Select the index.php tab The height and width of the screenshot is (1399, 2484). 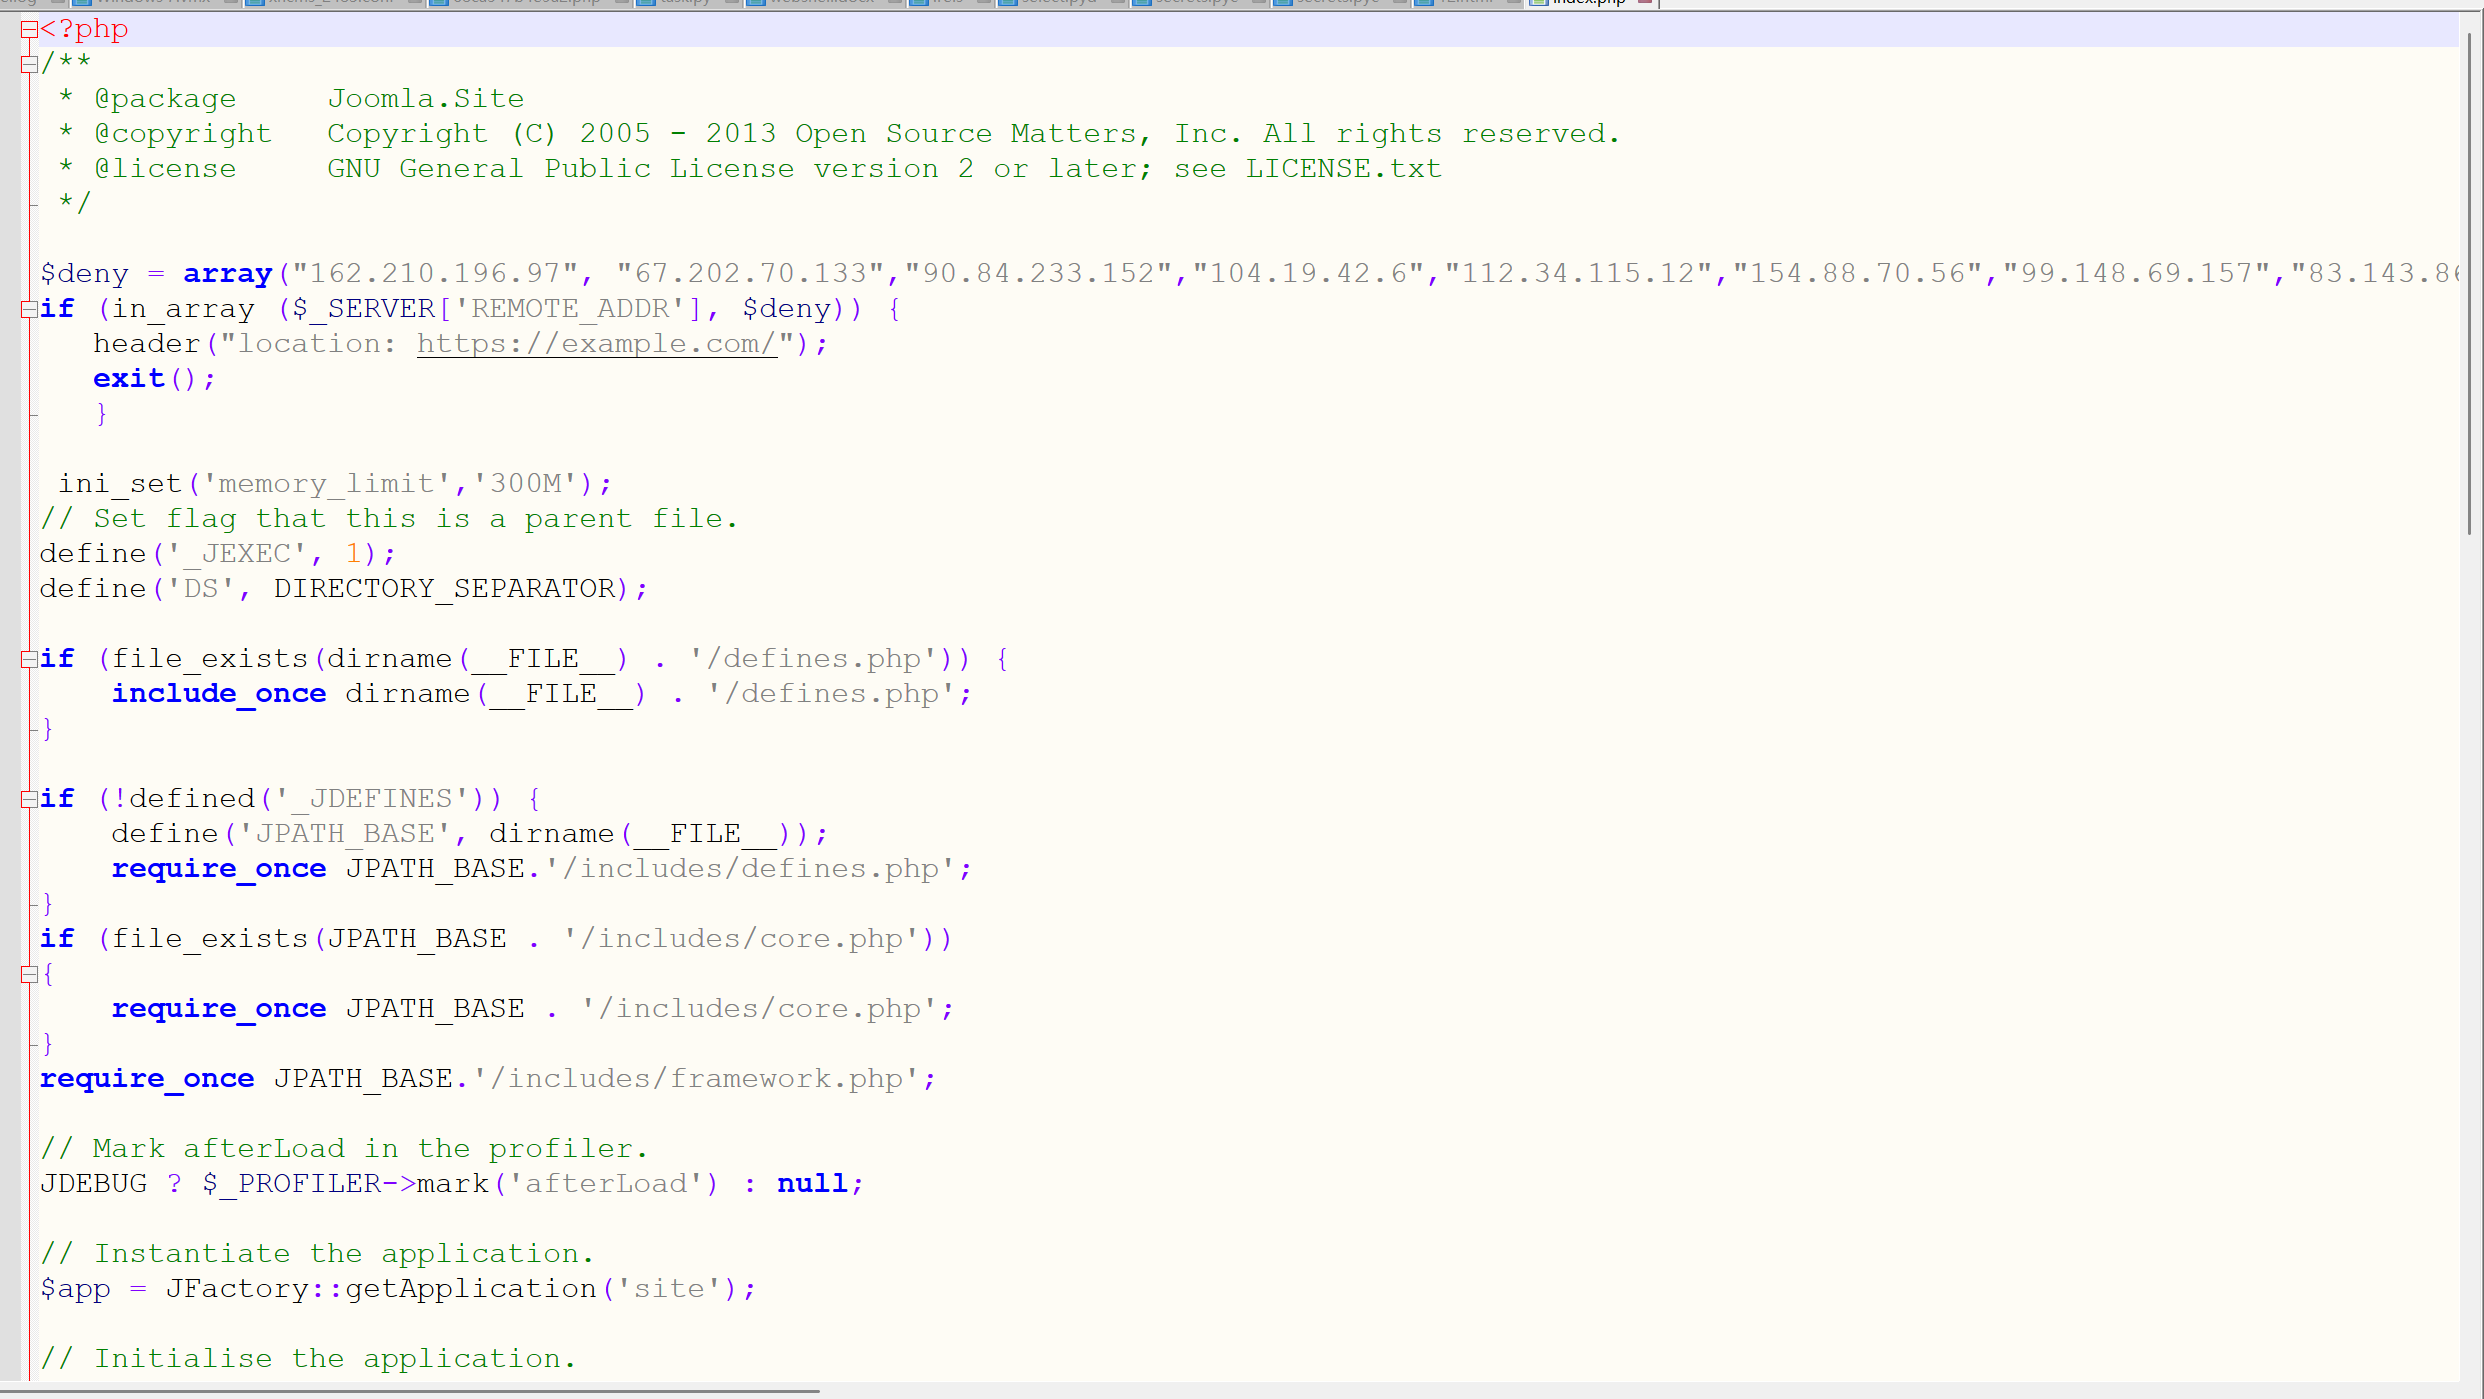coord(1588,3)
